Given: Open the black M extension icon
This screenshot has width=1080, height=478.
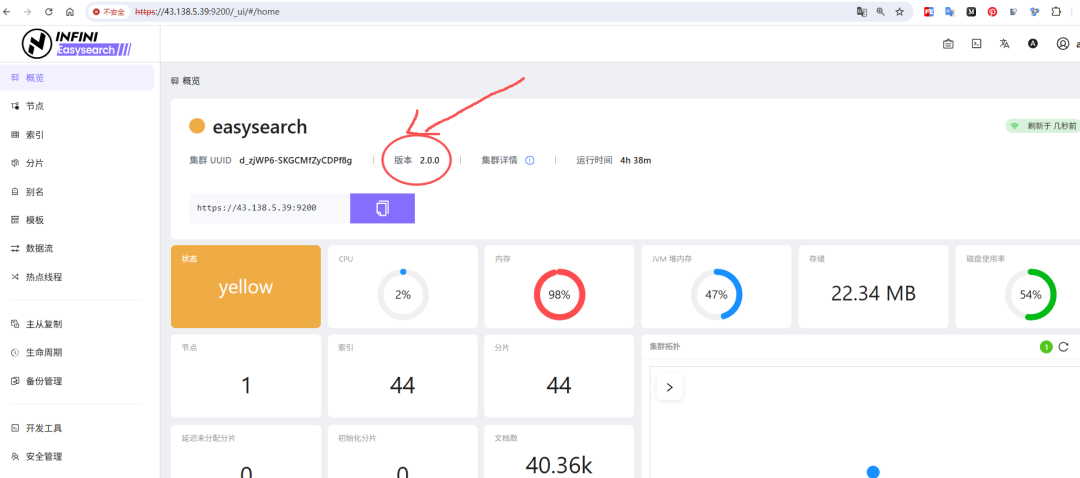Looking at the screenshot, I should (x=971, y=12).
